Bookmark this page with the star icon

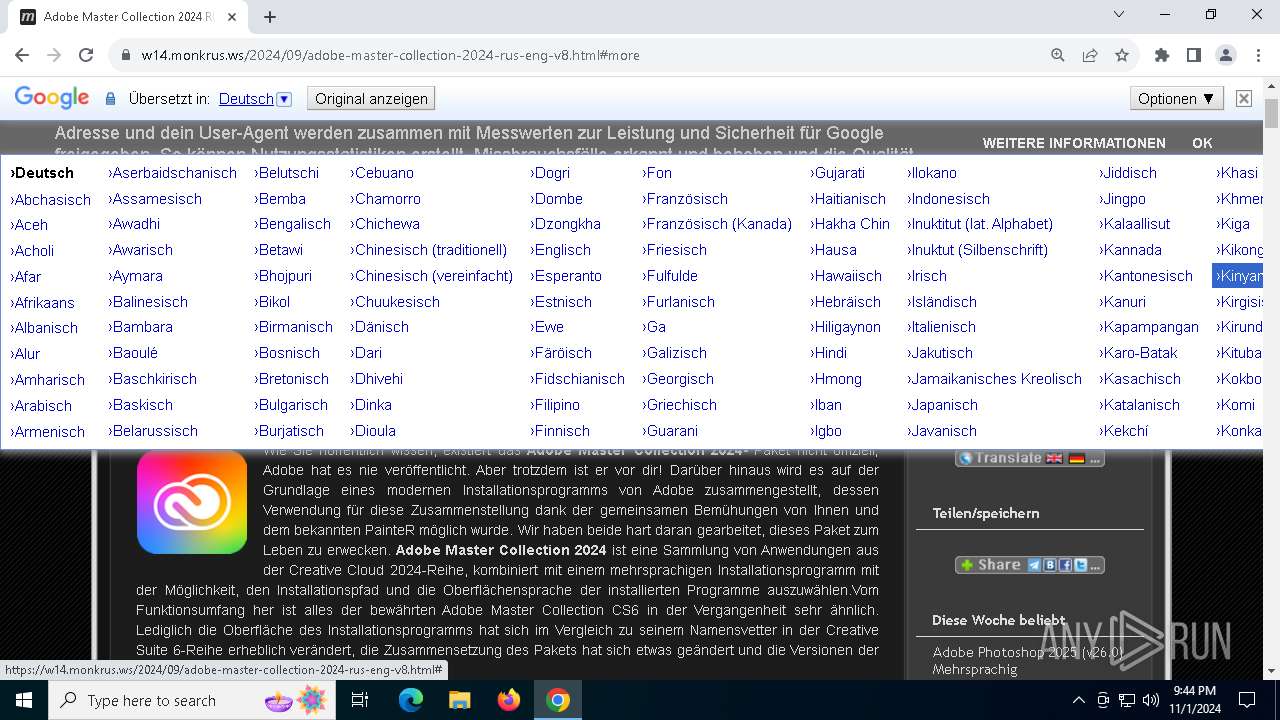point(1122,56)
